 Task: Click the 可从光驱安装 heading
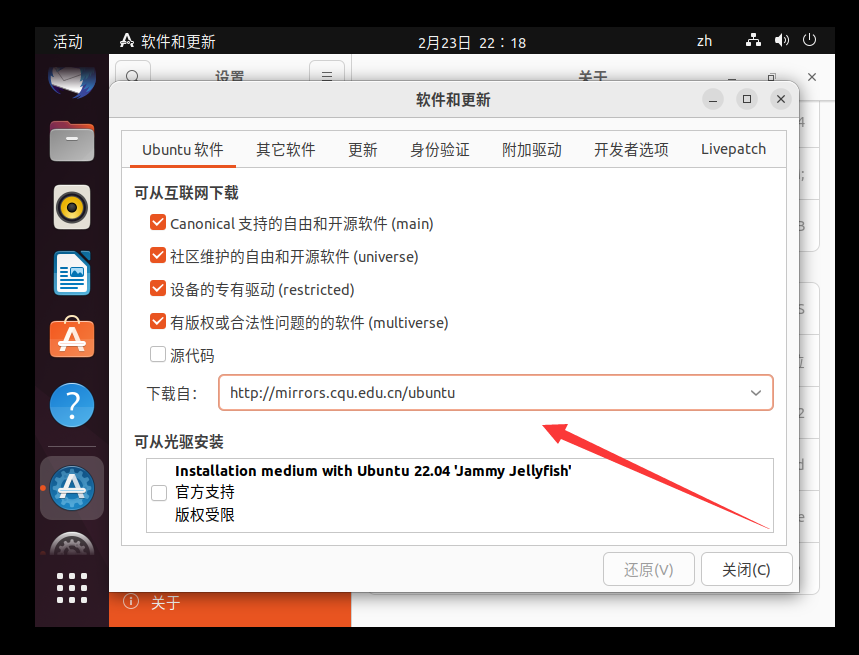[x=179, y=442]
